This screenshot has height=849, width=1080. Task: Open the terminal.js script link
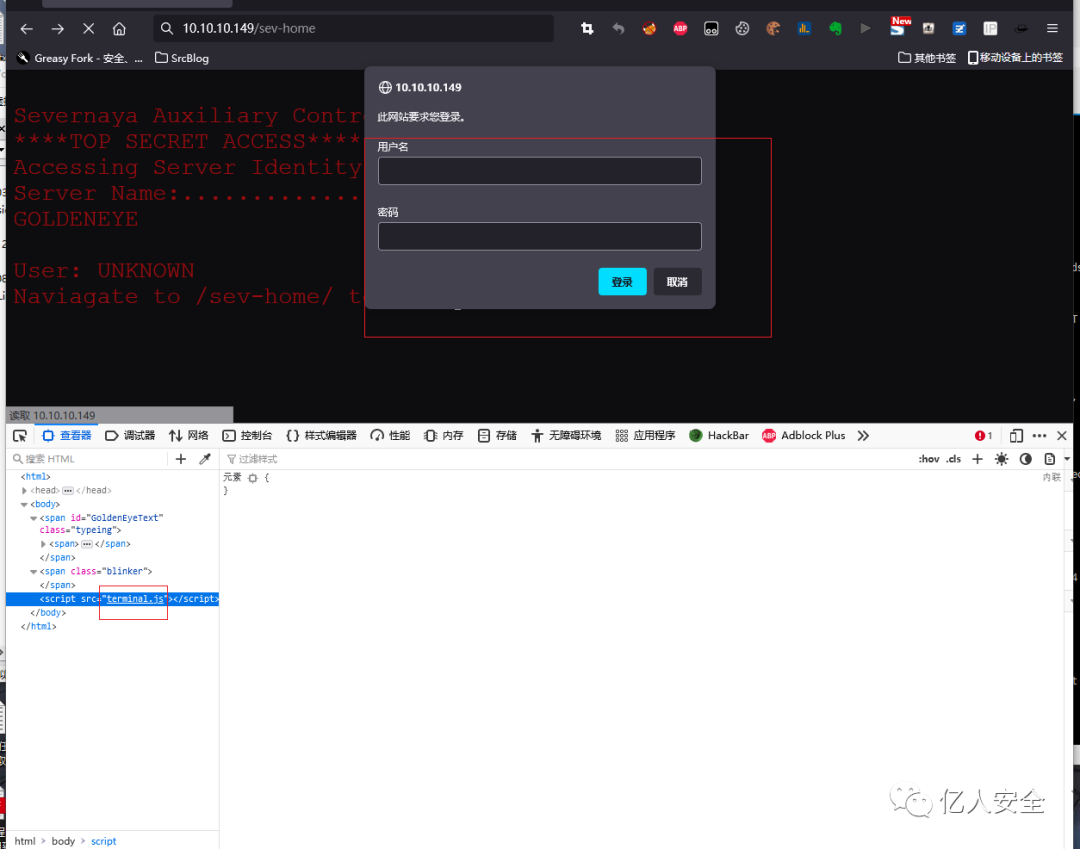click(x=135, y=599)
